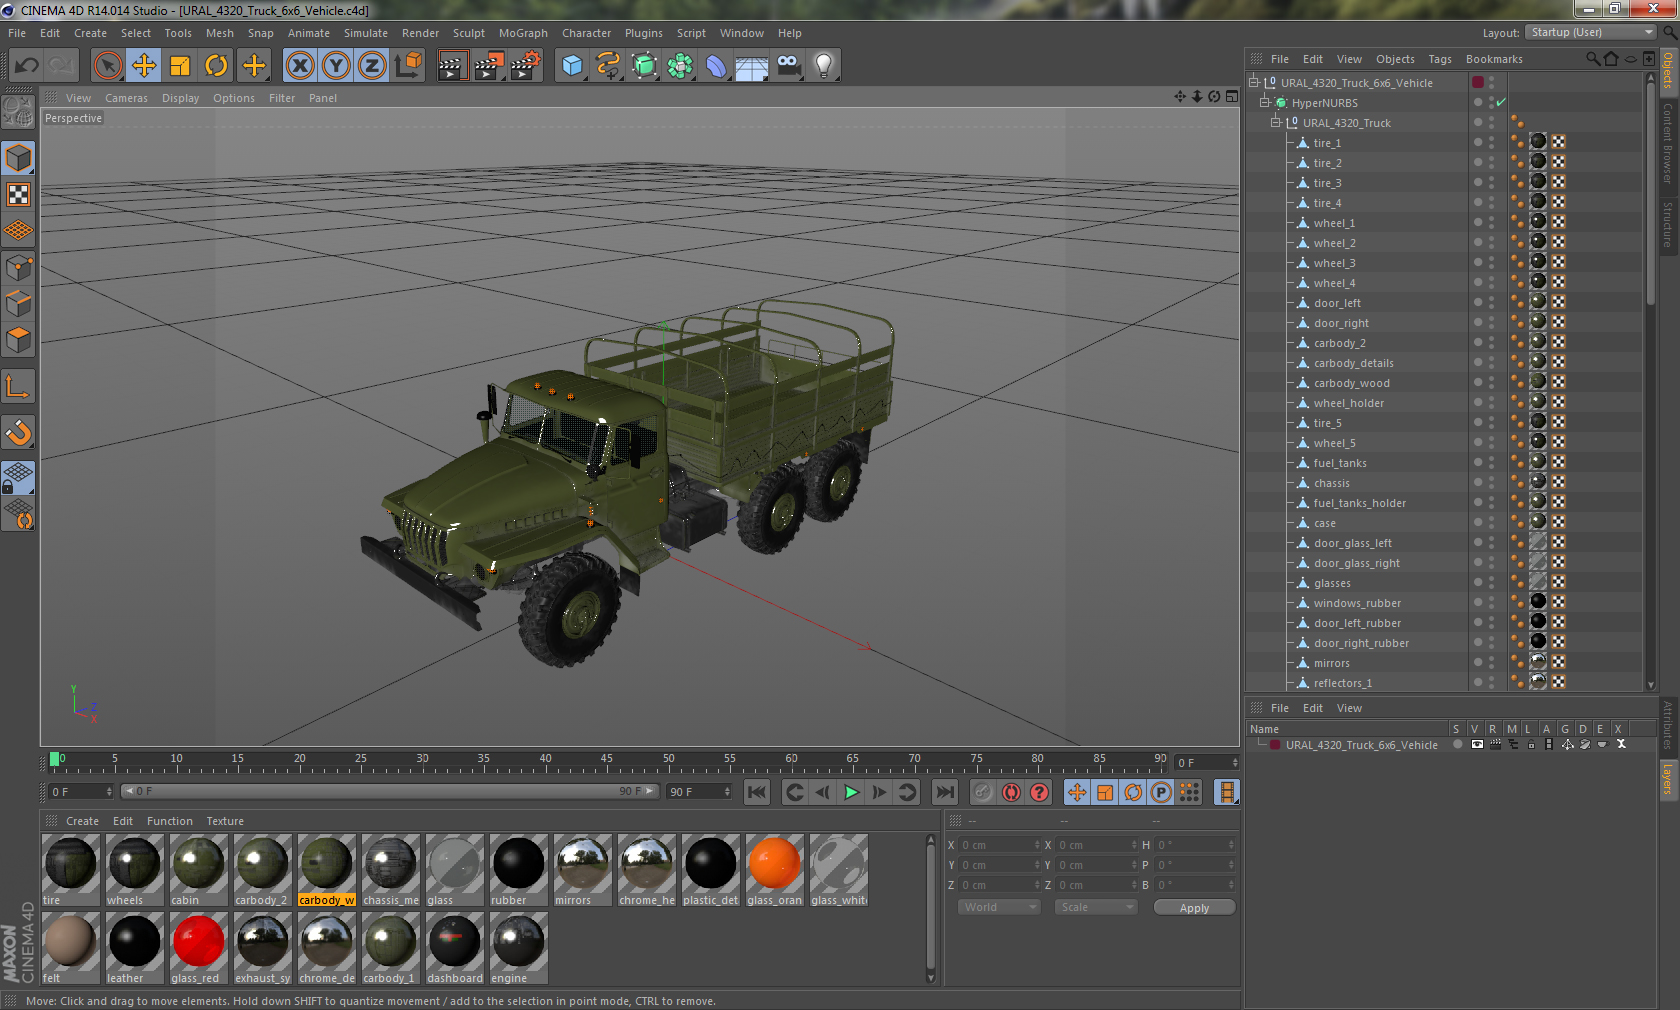Add a camera object icon

(789, 66)
